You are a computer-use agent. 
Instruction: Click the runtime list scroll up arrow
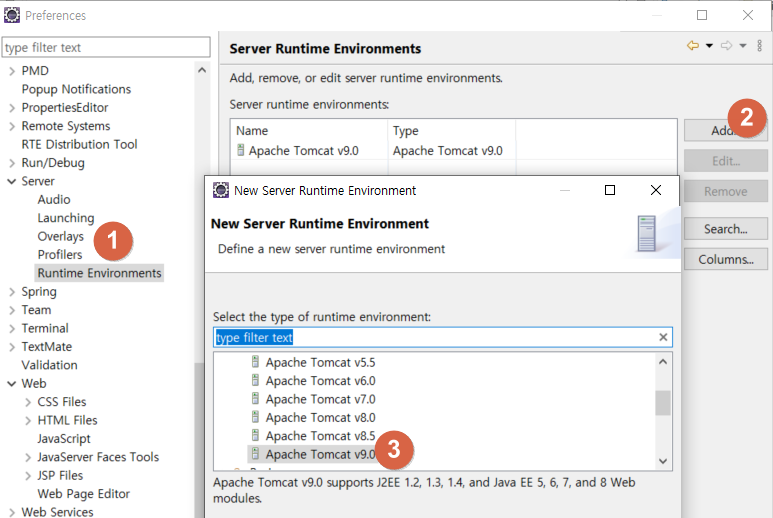pos(663,362)
